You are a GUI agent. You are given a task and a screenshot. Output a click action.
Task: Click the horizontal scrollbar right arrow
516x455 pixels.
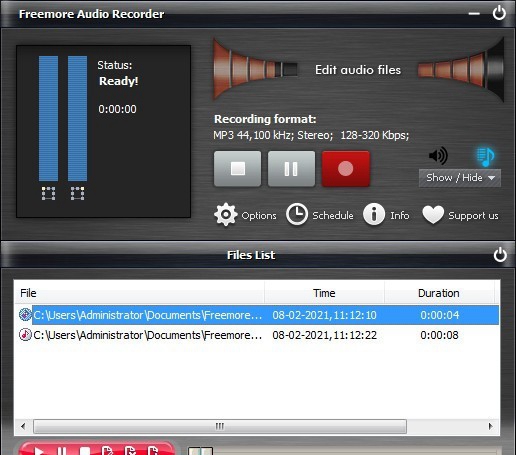click(490, 426)
